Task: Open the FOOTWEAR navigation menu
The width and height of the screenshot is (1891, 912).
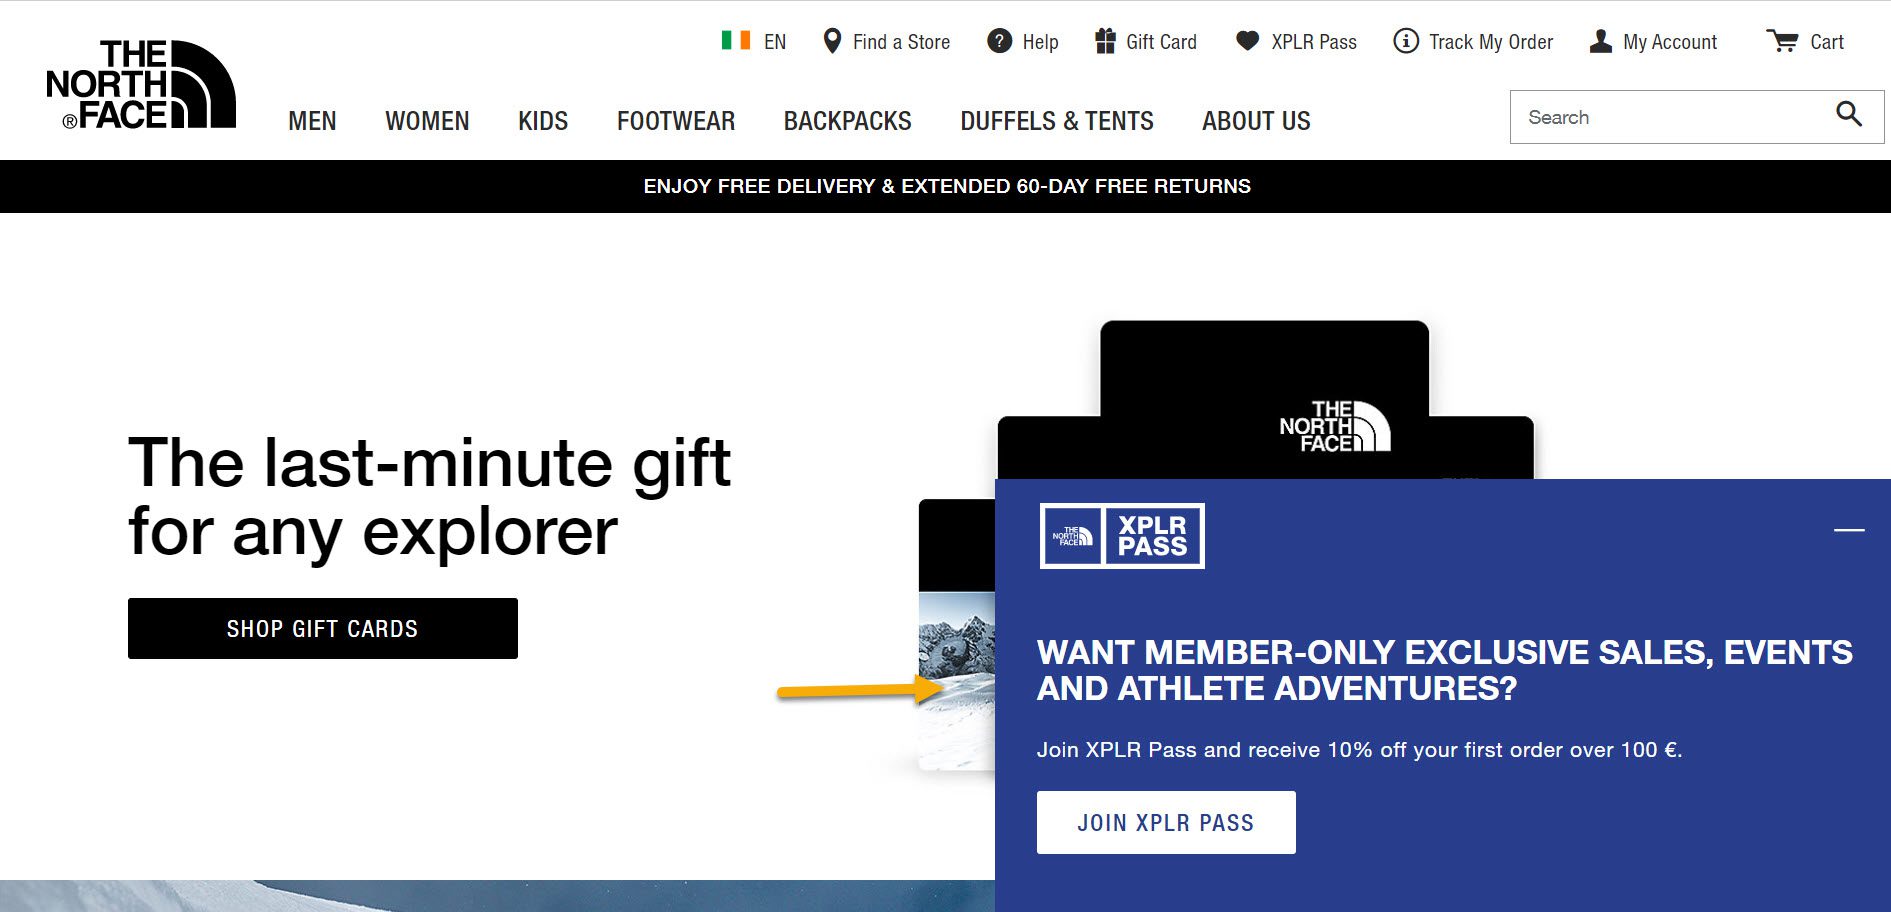Action: coord(676,121)
